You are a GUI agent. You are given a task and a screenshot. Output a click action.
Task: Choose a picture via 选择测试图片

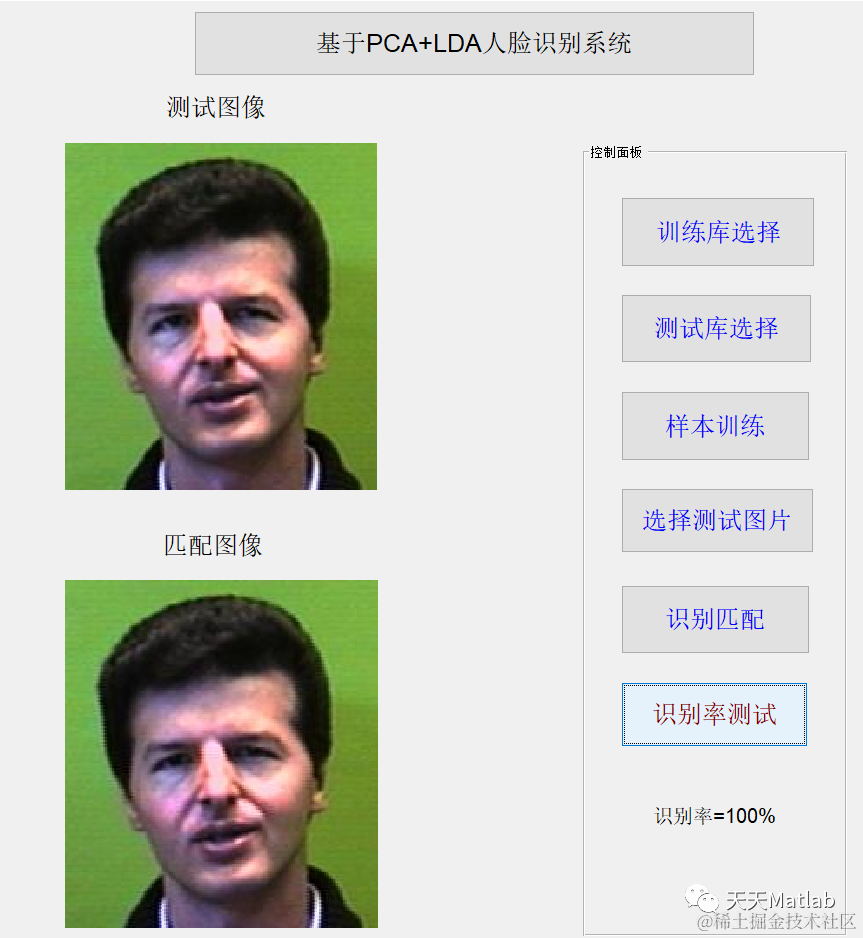(x=717, y=520)
